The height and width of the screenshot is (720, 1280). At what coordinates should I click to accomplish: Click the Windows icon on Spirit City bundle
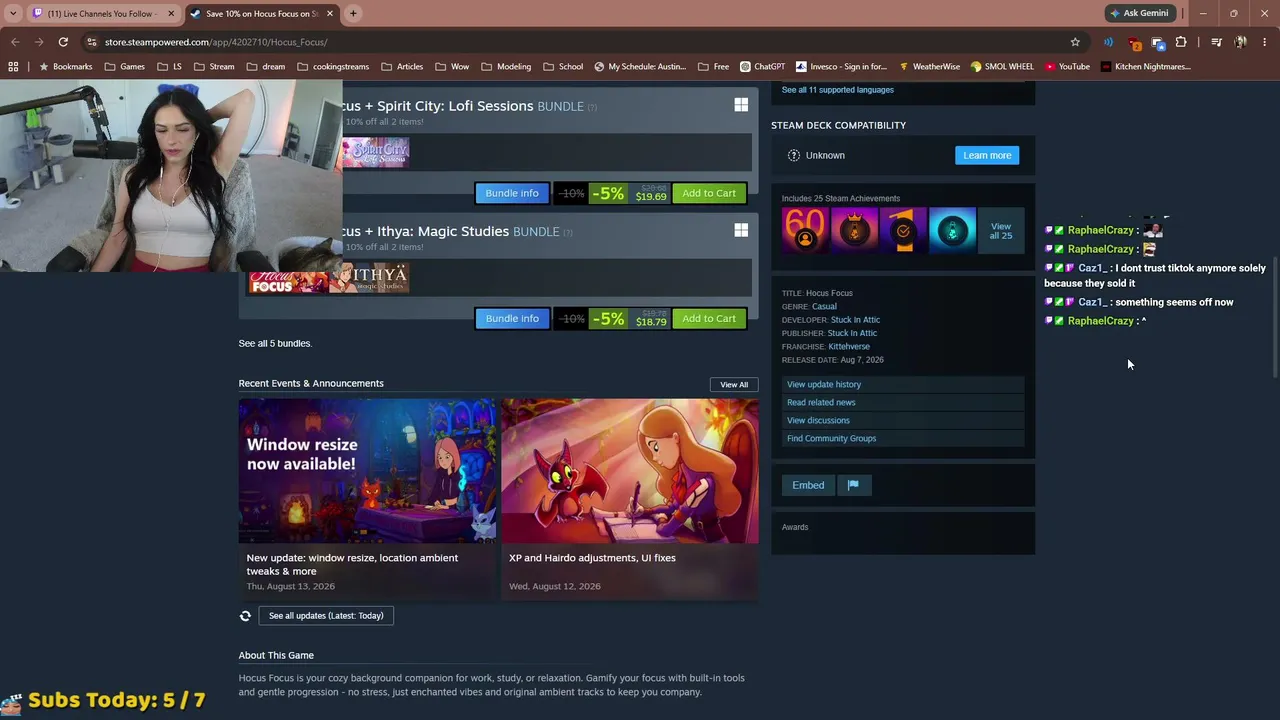[x=741, y=105]
